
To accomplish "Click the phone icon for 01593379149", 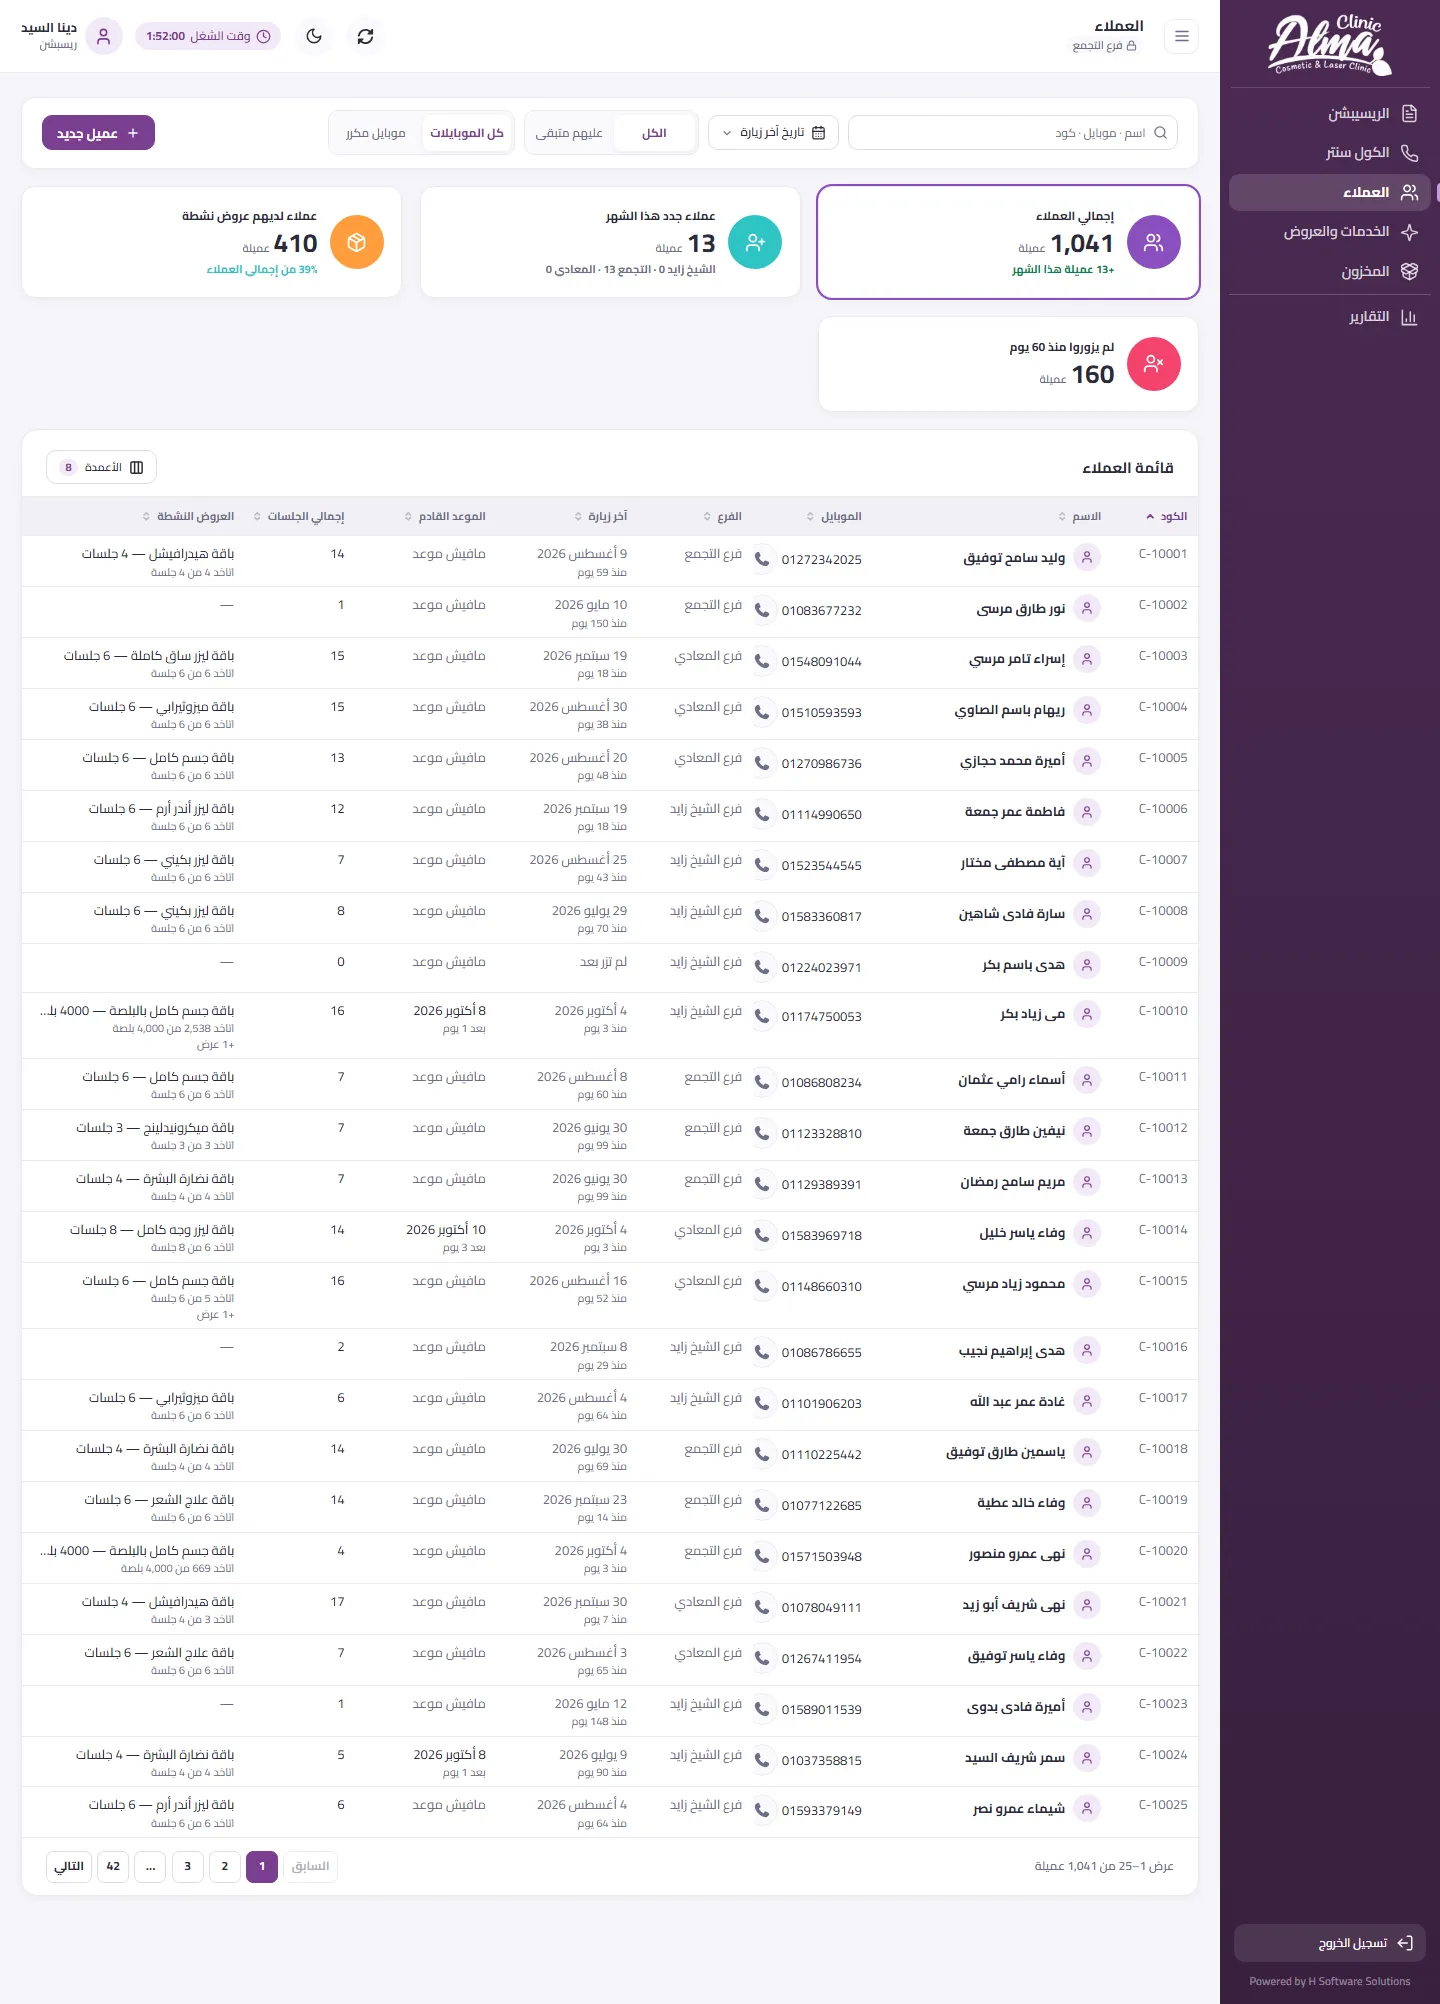I will [x=762, y=1810].
